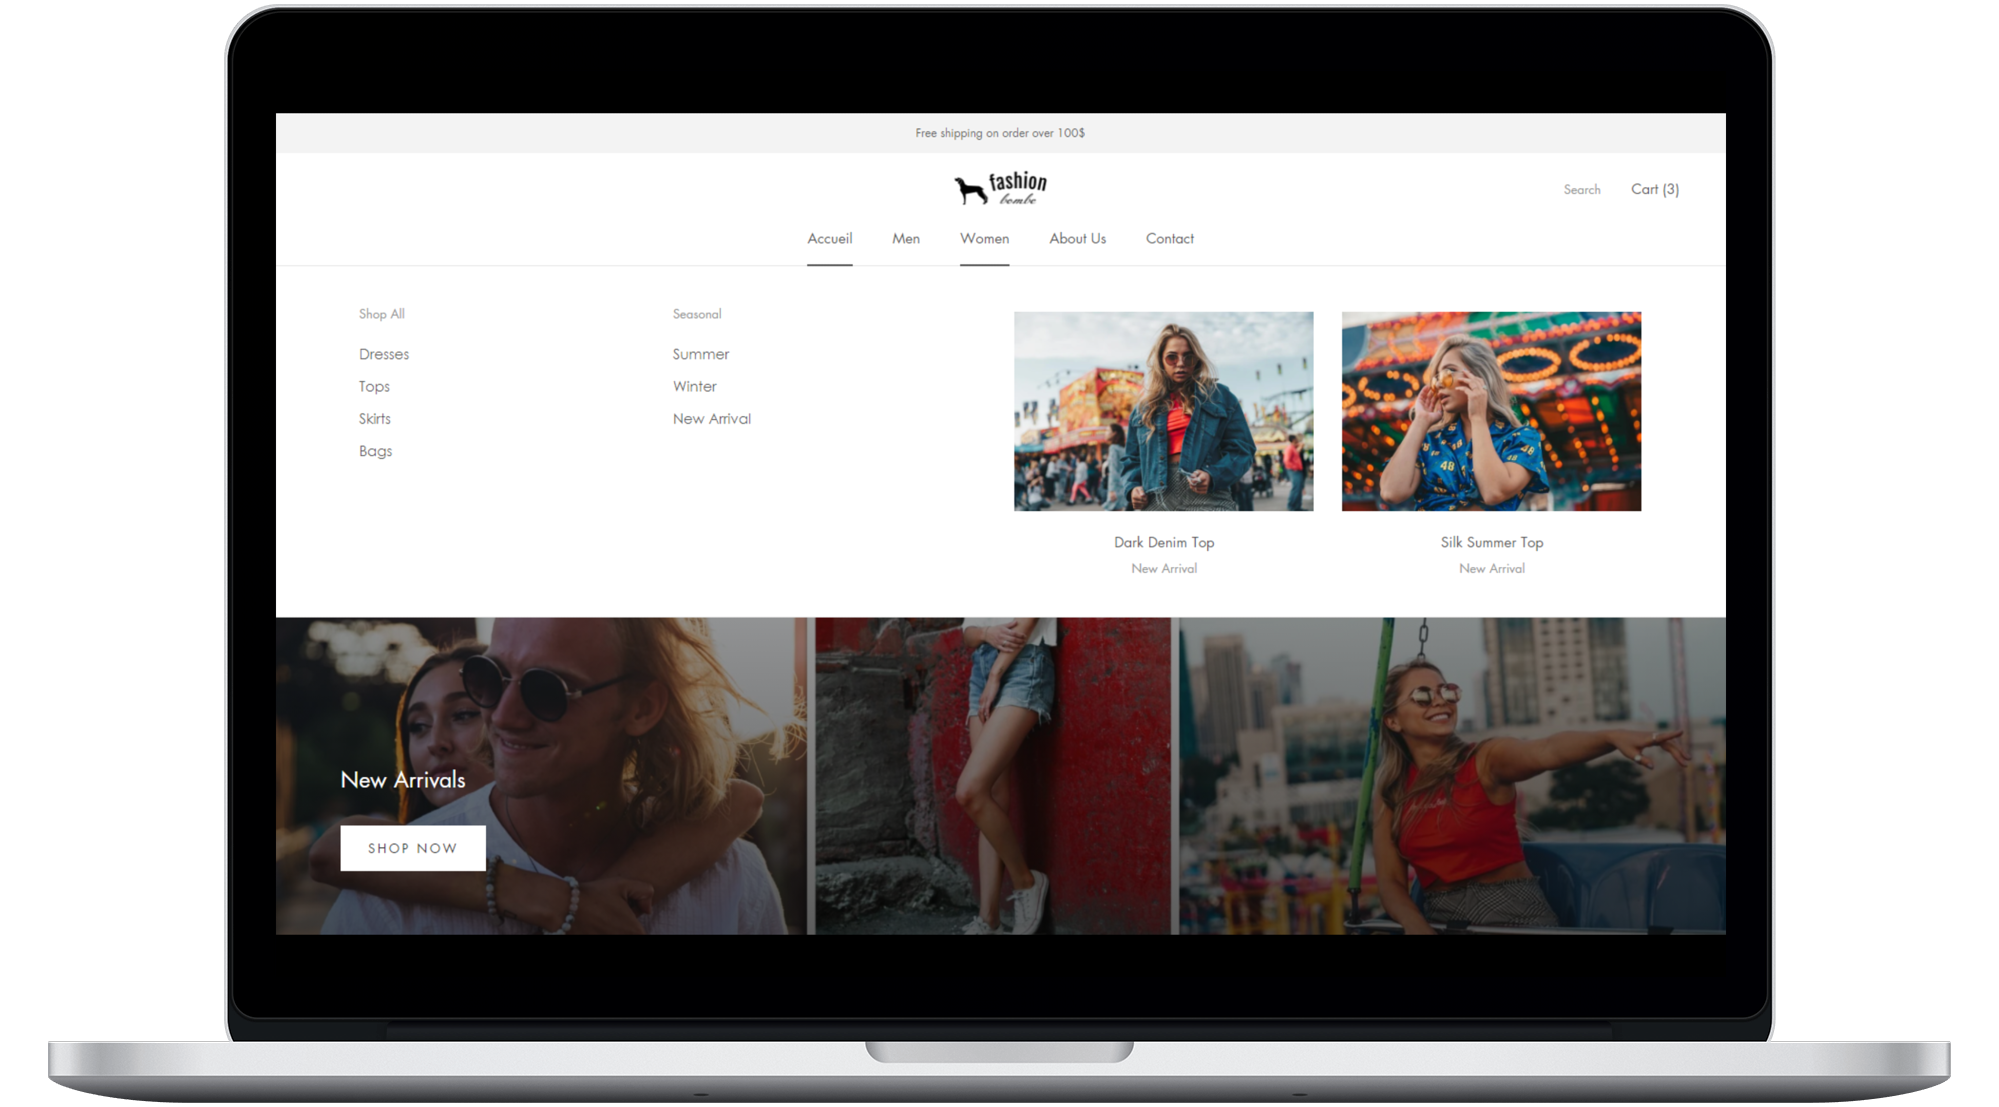This screenshot has width=1999, height=1107.
Task: Click the SHOP NOW button
Action: coord(412,845)
